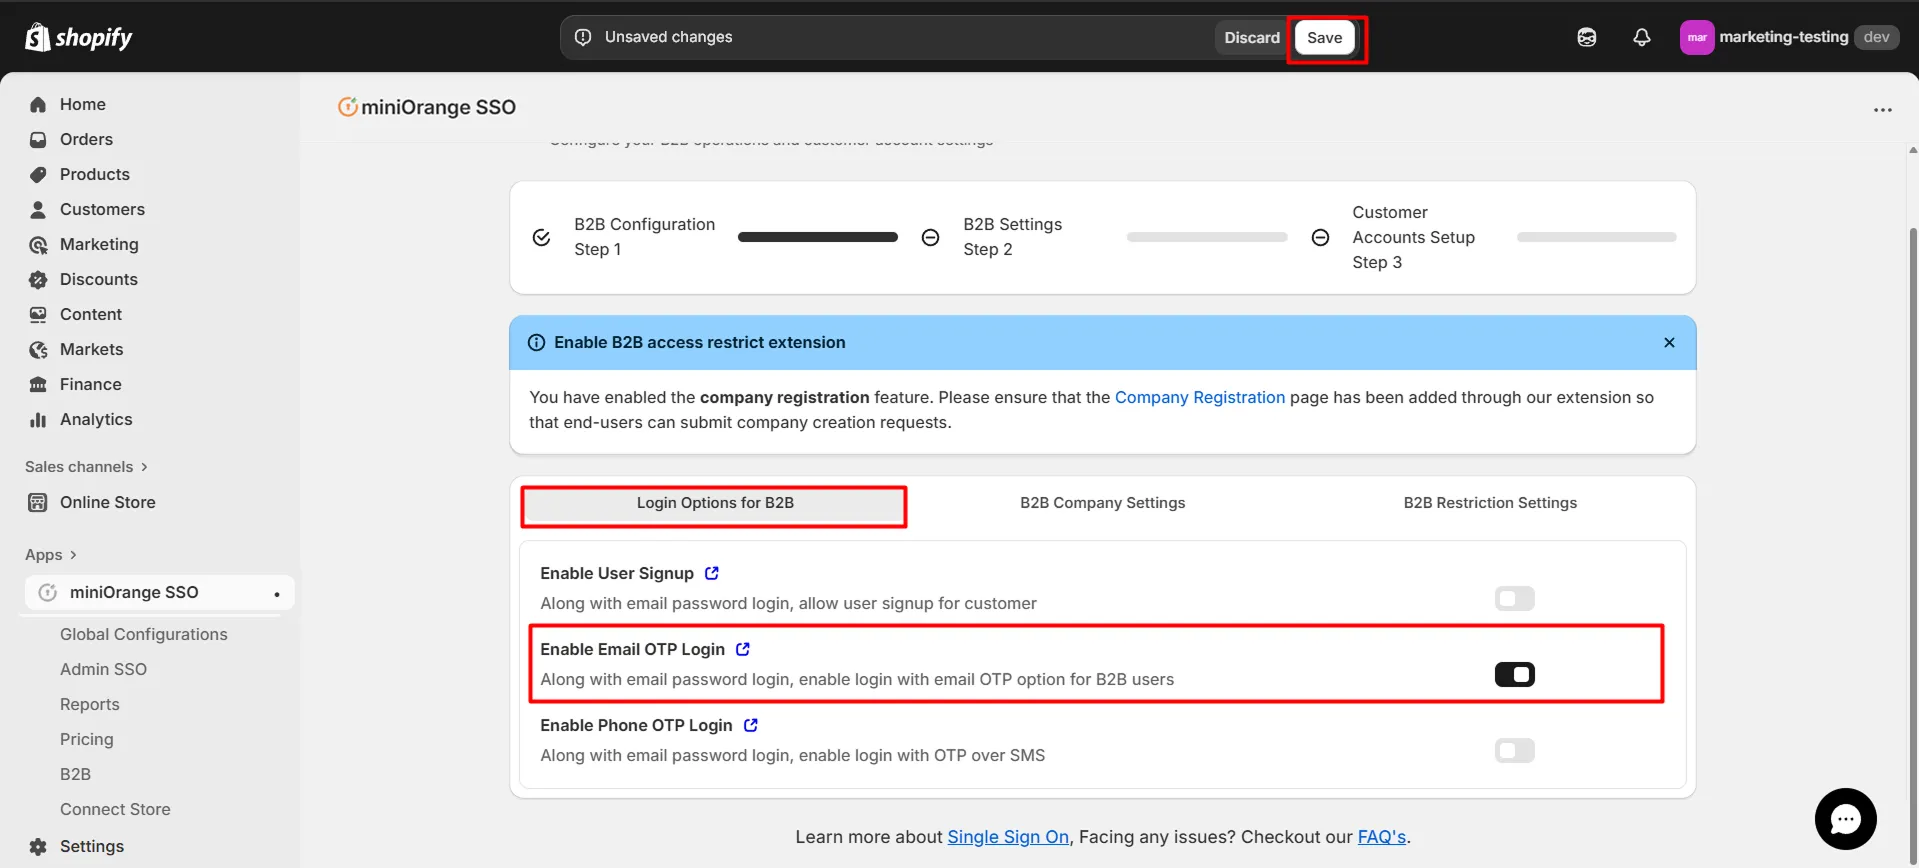This screenshot has height=868, width=1919.
Task: Click the B2B Settings step circle icon
Action: tap(930, 238)
